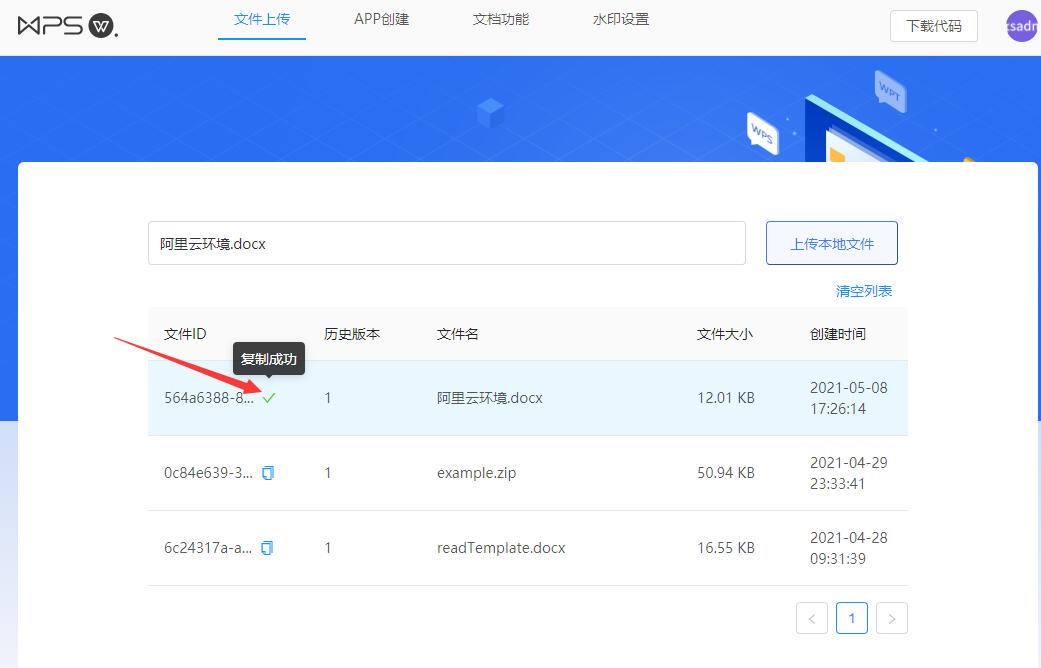Go to next page arrow
The width and height of the screenshot is (1041, 668).
(x=892, y=618)
